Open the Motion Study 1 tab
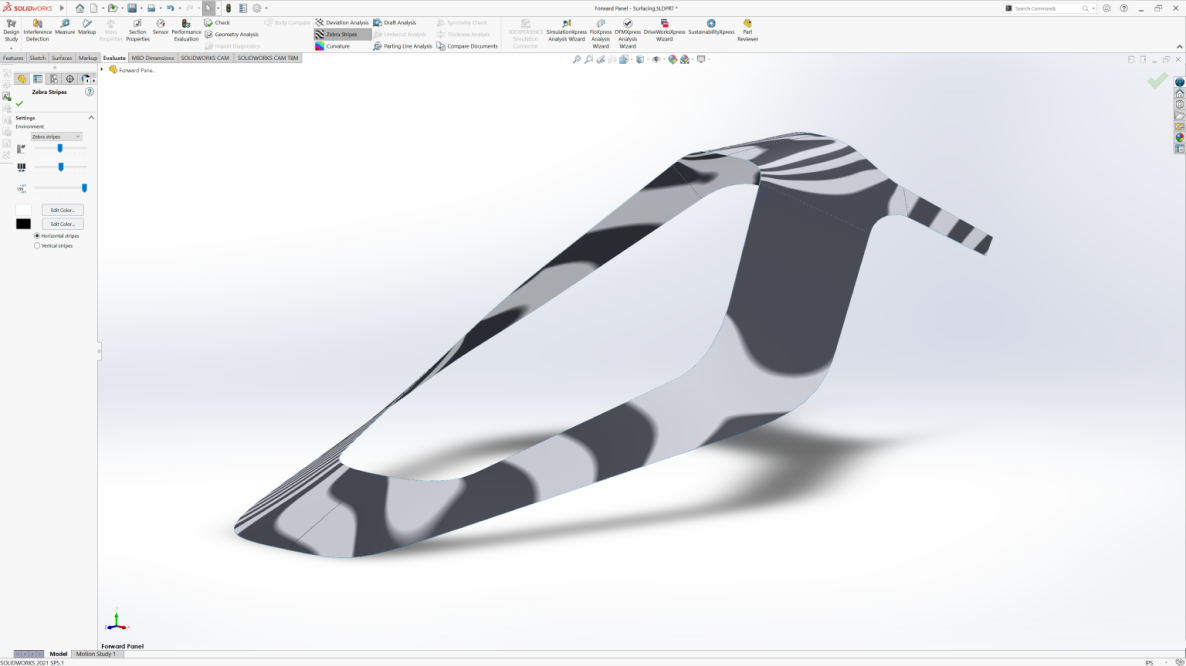 [x=95, y=654]
